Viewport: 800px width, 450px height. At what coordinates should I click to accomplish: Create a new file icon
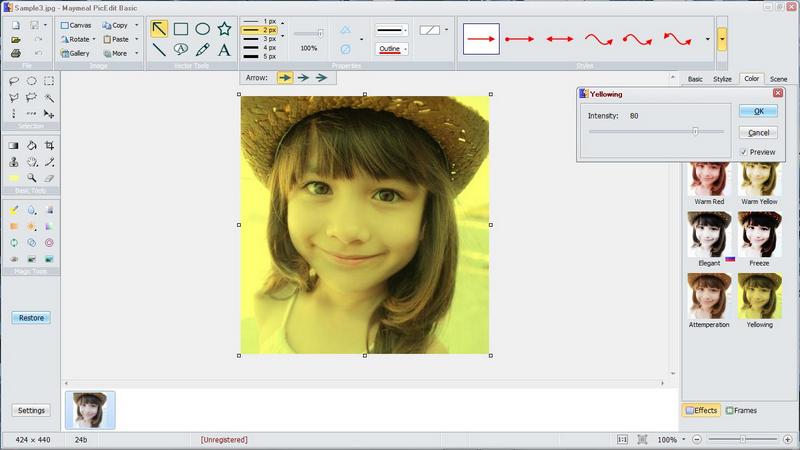tap(16, 25)
